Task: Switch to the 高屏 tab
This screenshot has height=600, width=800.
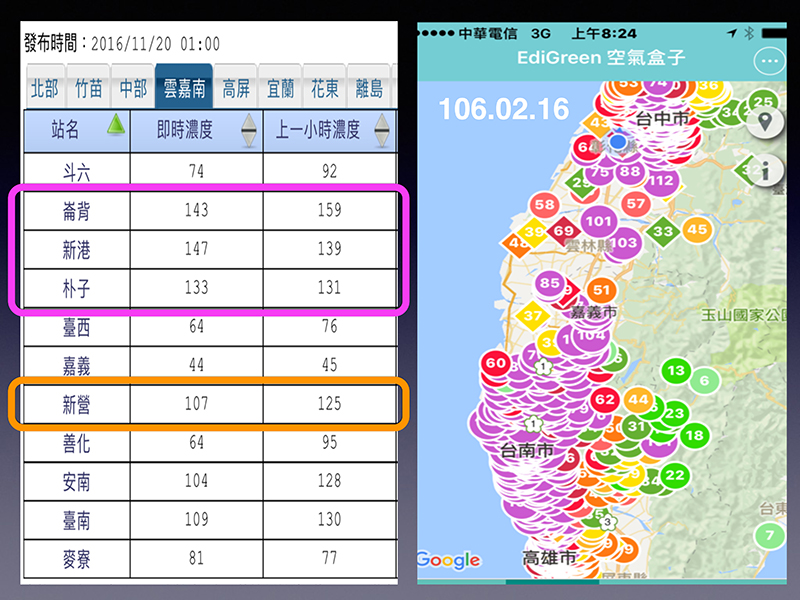Action: click(x=236, y=88)
